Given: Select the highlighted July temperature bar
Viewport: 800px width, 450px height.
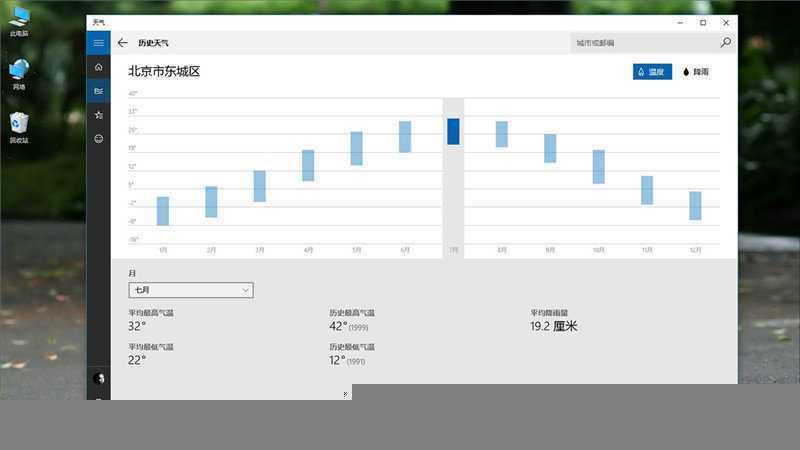Looking at the screenshot, I should click(454, 132).
